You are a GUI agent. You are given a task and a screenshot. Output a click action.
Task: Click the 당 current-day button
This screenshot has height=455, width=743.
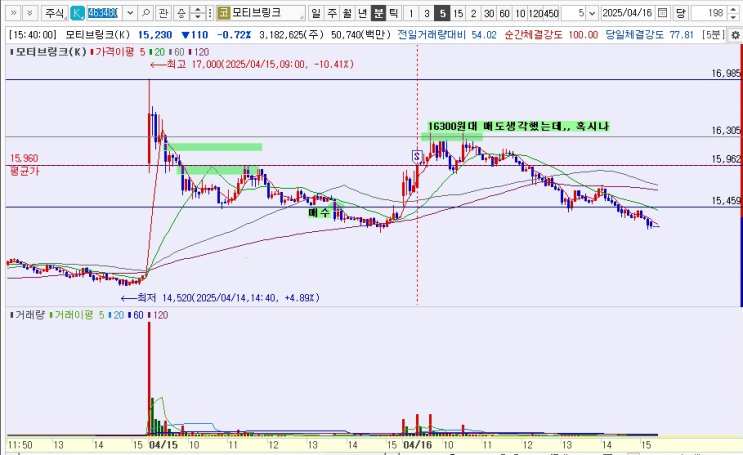[x=680, y=13]
